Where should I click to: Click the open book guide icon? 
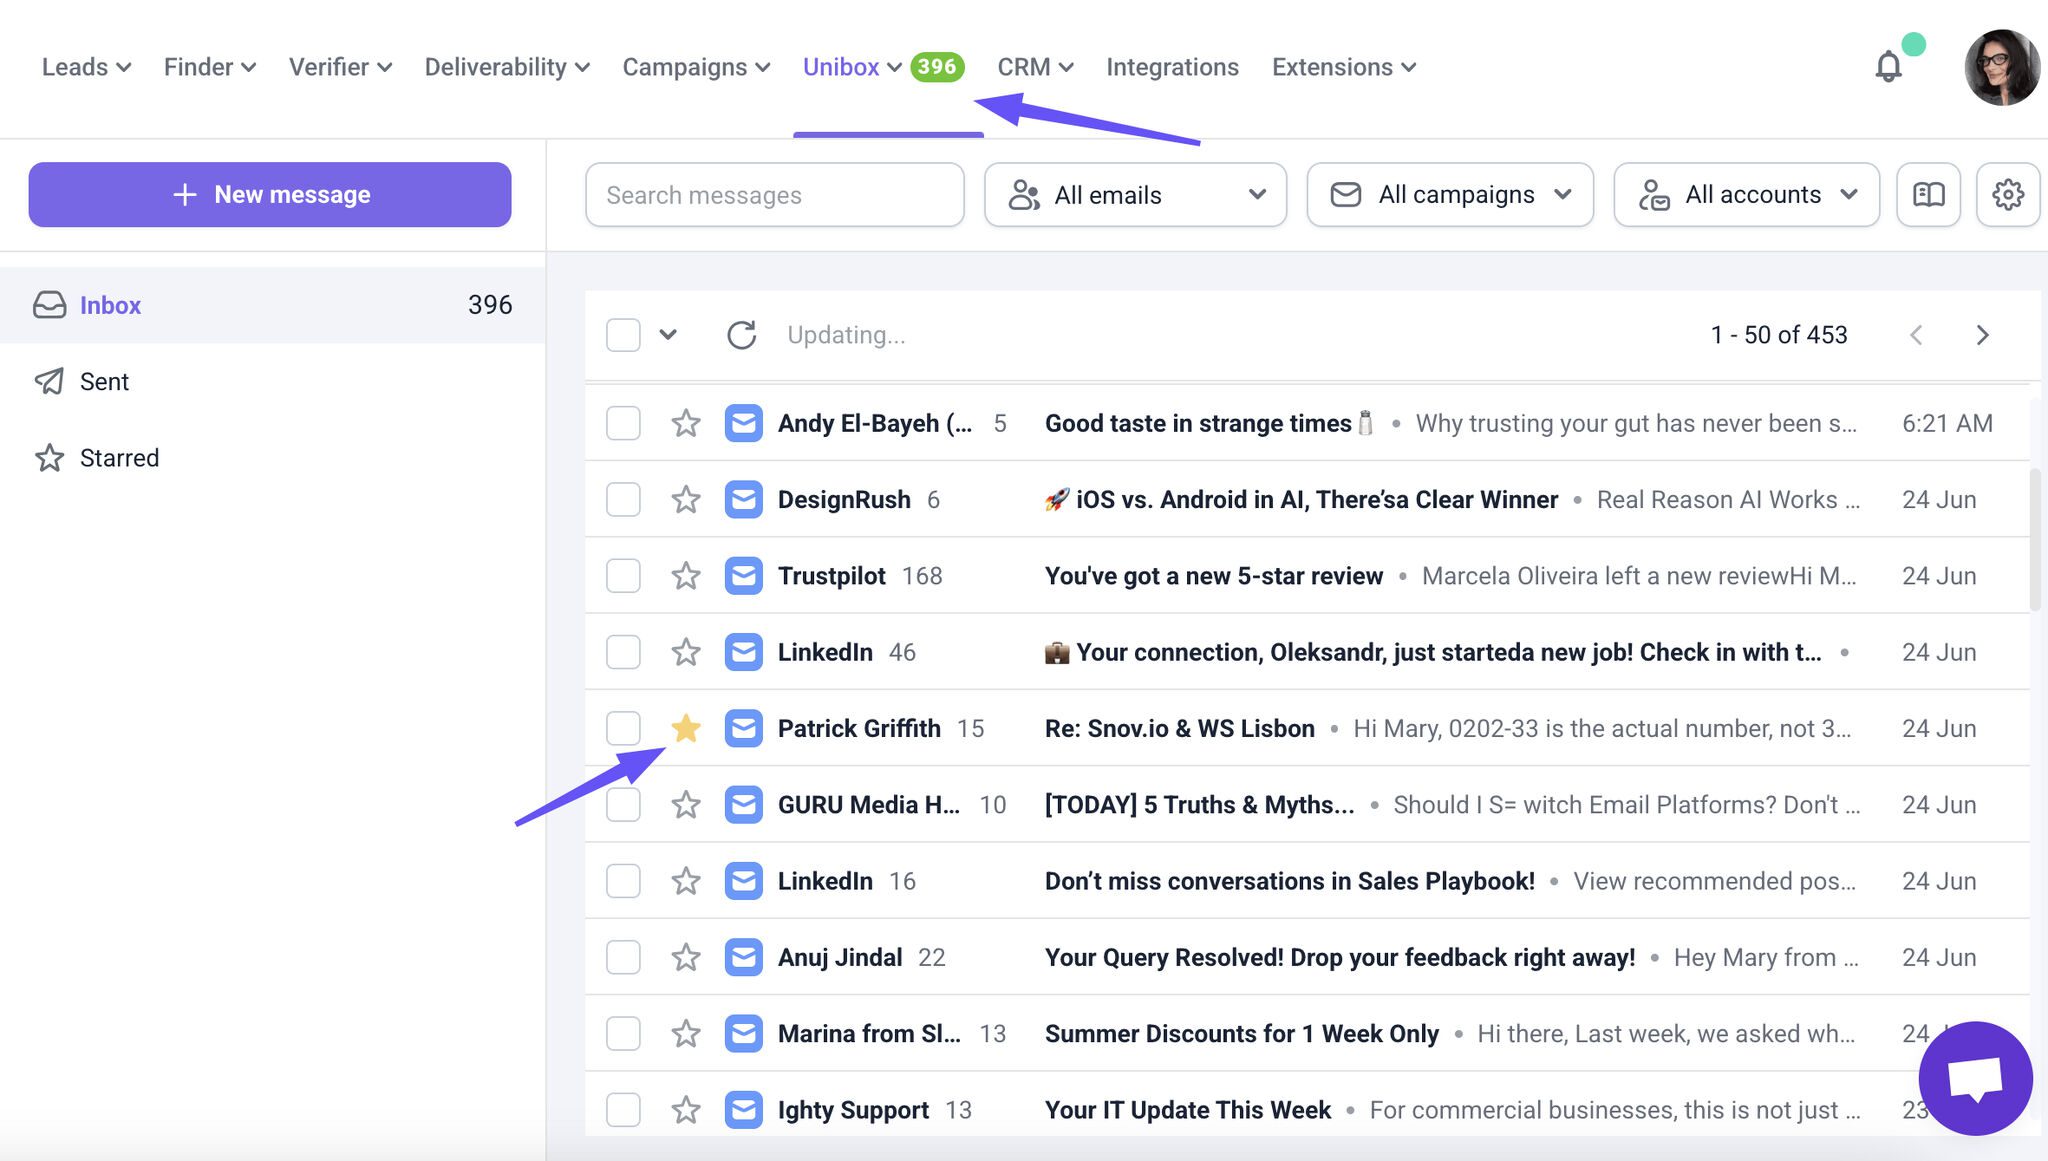point(1928,194)
